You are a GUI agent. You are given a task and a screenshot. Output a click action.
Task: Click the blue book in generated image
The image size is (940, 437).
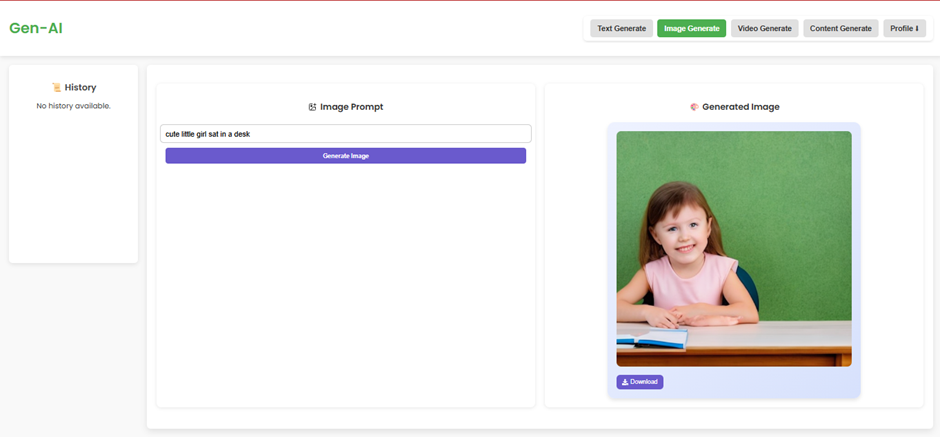point(651,340)
